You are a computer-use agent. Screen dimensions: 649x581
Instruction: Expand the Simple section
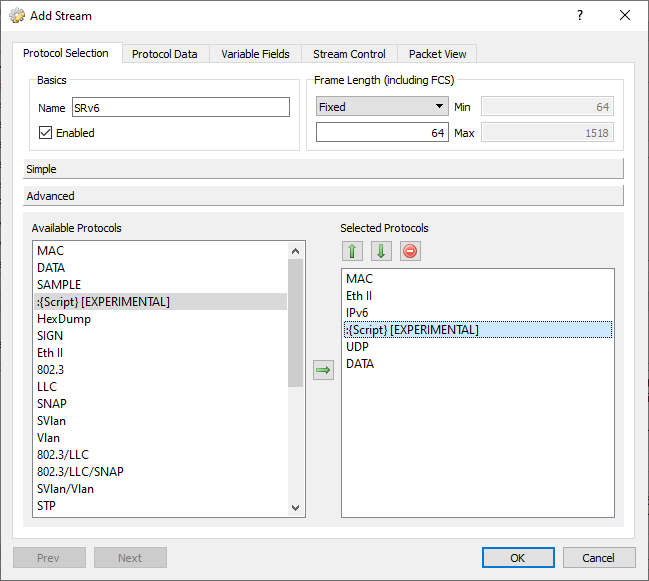tap(323, 169)
